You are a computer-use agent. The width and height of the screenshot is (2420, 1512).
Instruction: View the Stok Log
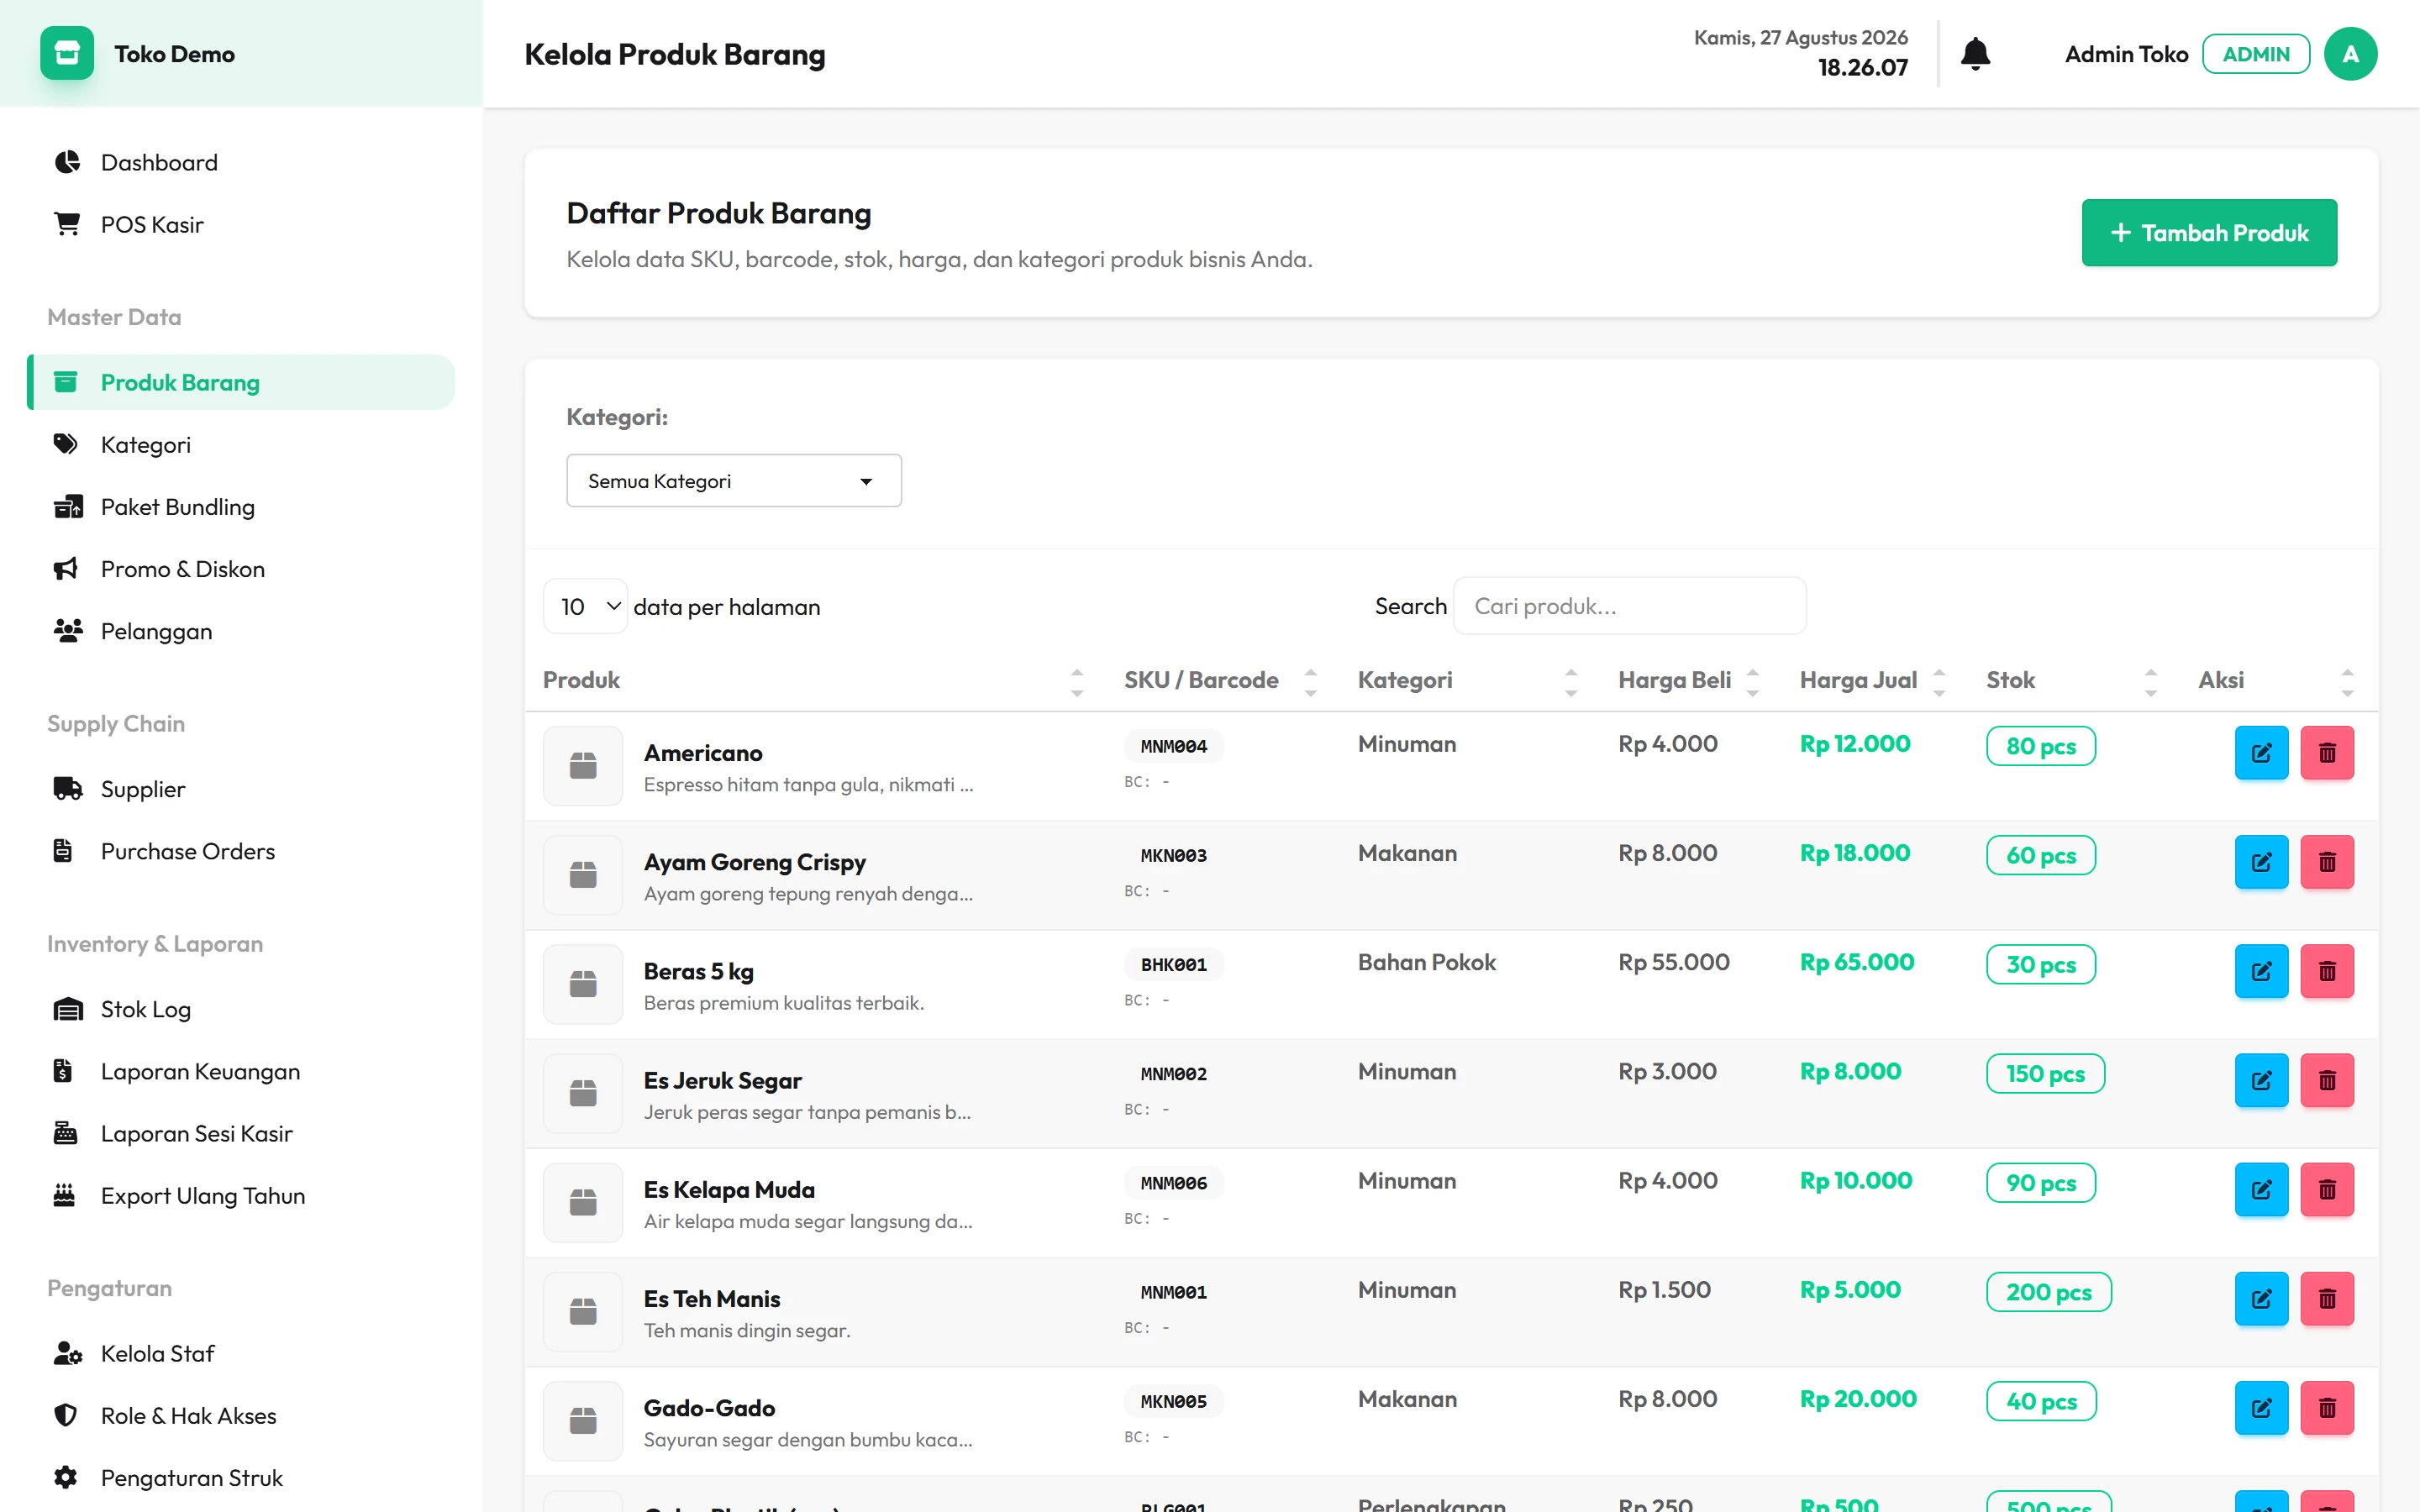tap(241, 1009)
